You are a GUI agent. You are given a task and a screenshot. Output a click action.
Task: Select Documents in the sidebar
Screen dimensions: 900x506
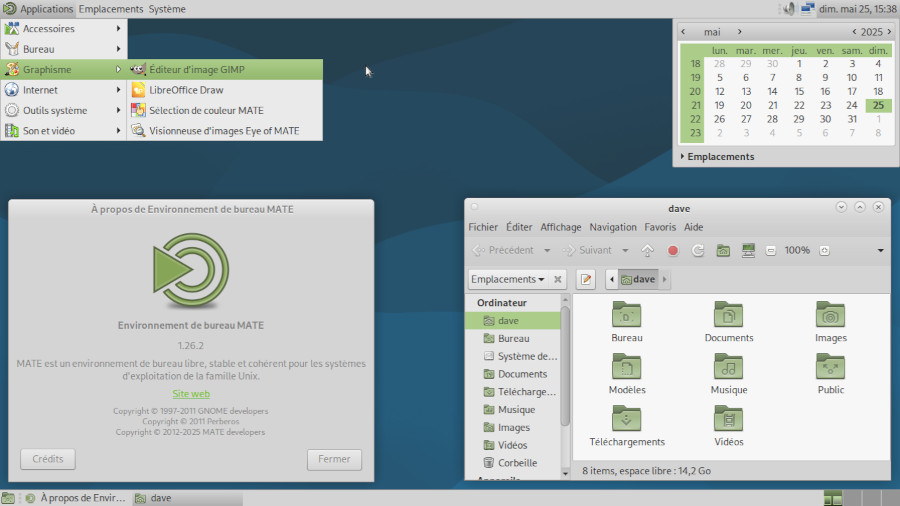[x=513, y=374]
